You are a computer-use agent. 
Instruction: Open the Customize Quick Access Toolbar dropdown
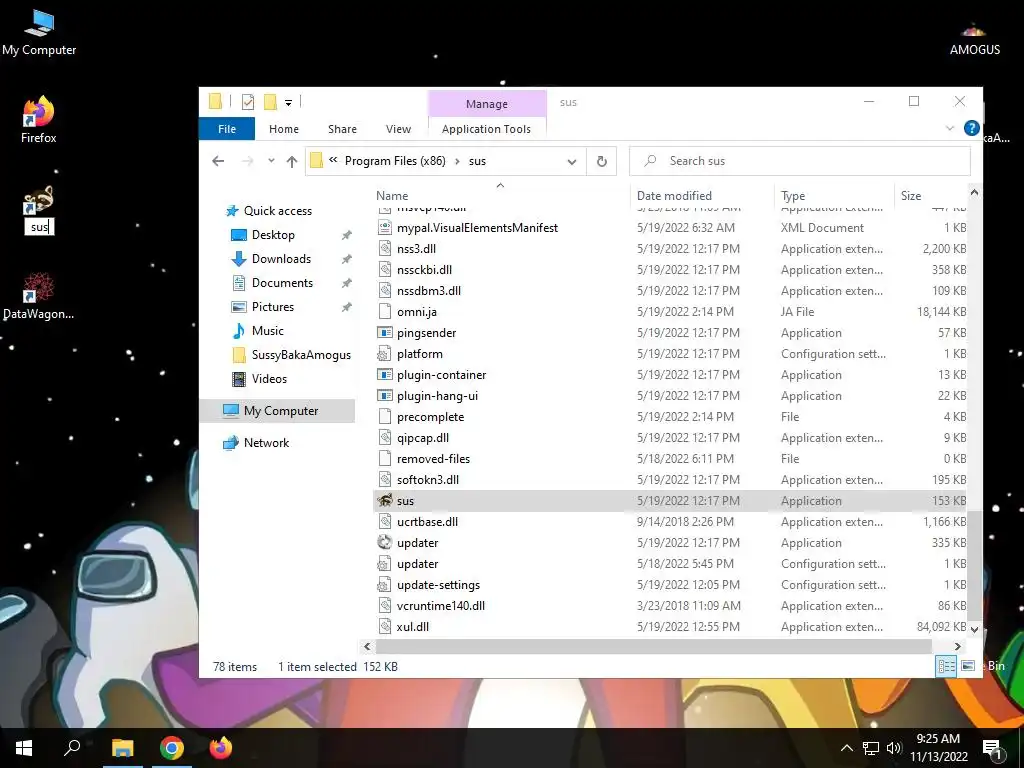point(288,103)
